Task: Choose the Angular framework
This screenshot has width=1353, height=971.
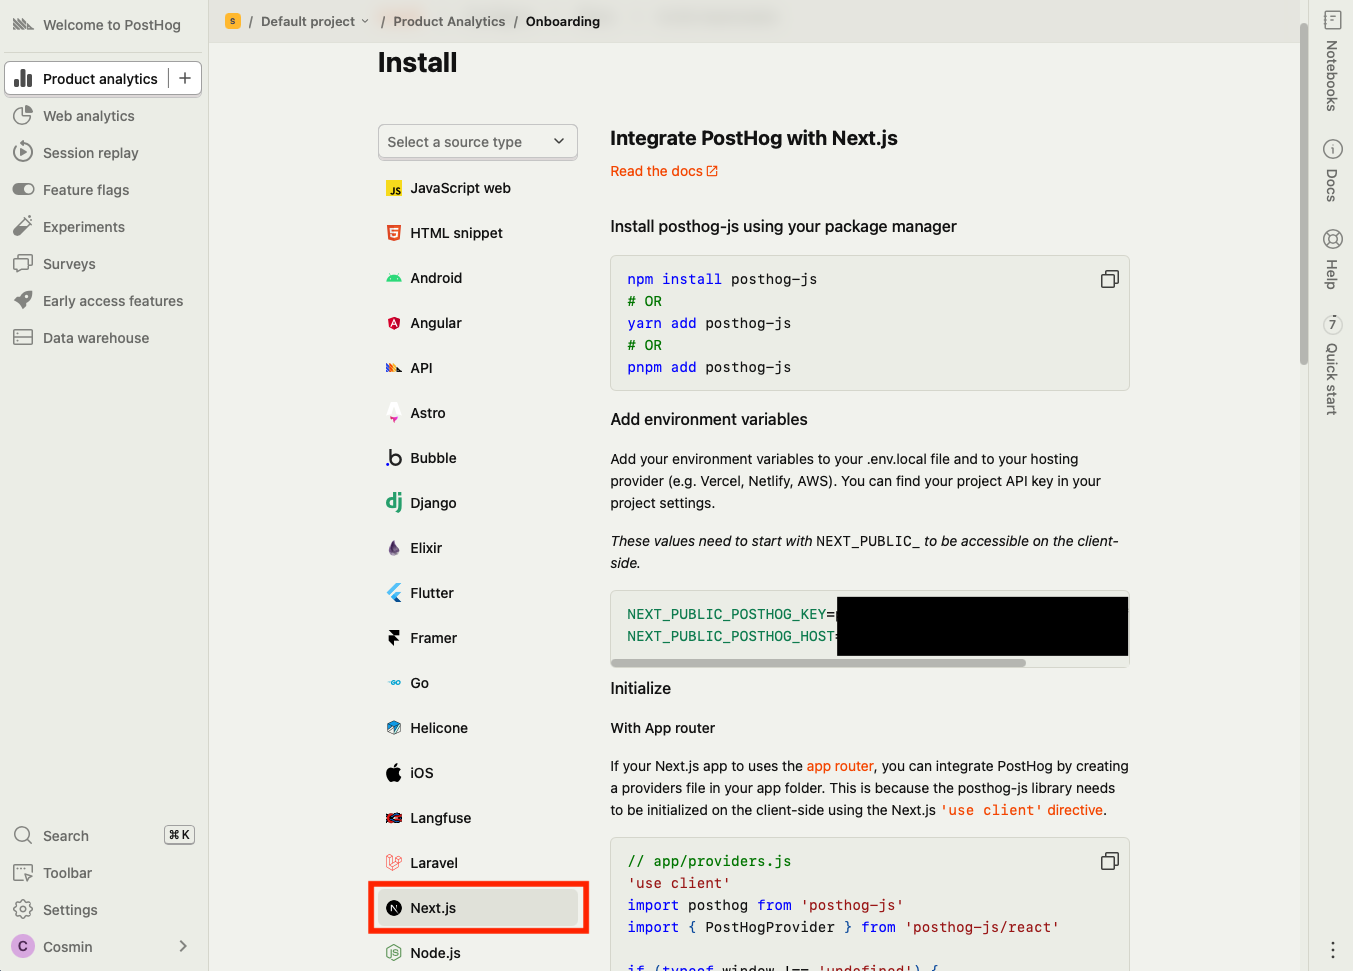Action: click(478, 323)
